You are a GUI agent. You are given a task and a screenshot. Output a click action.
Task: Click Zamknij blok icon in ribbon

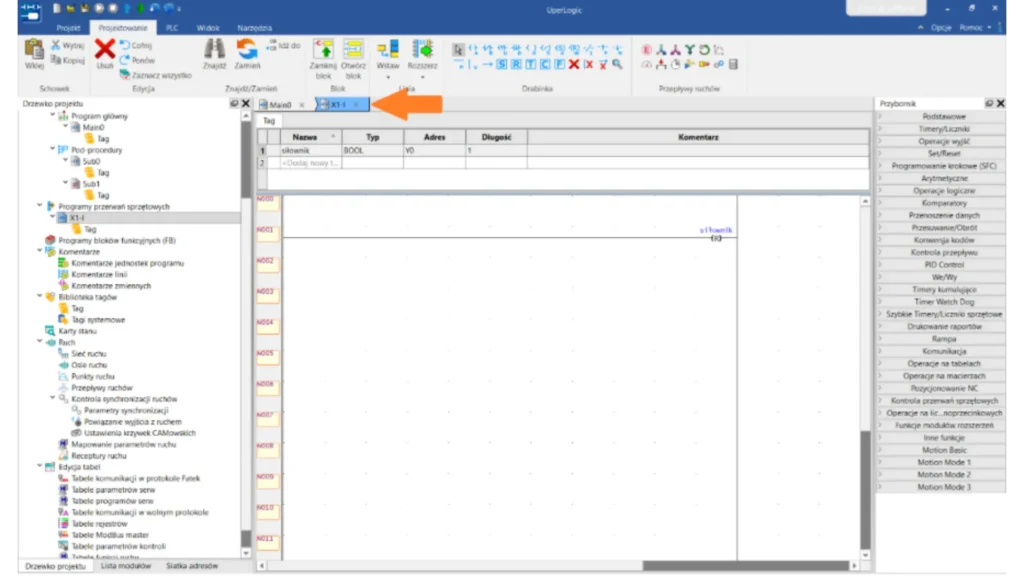tap(323, 50)
